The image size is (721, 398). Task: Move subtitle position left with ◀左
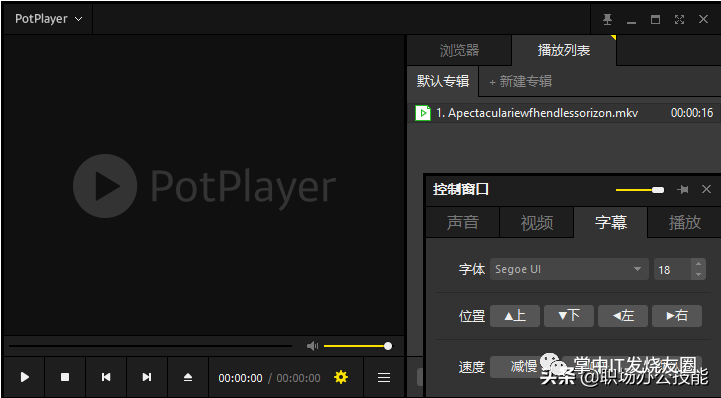pos(623,316)
